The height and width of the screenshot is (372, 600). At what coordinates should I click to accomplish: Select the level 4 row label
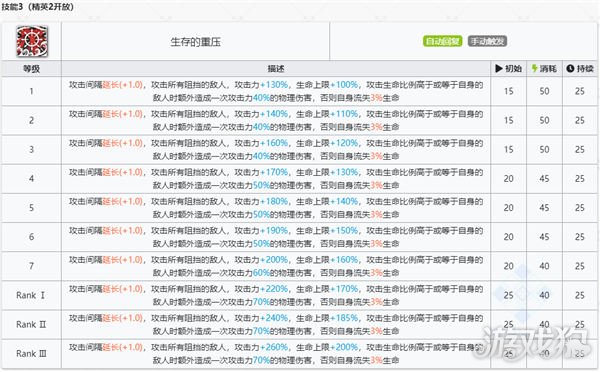(31, 179)
